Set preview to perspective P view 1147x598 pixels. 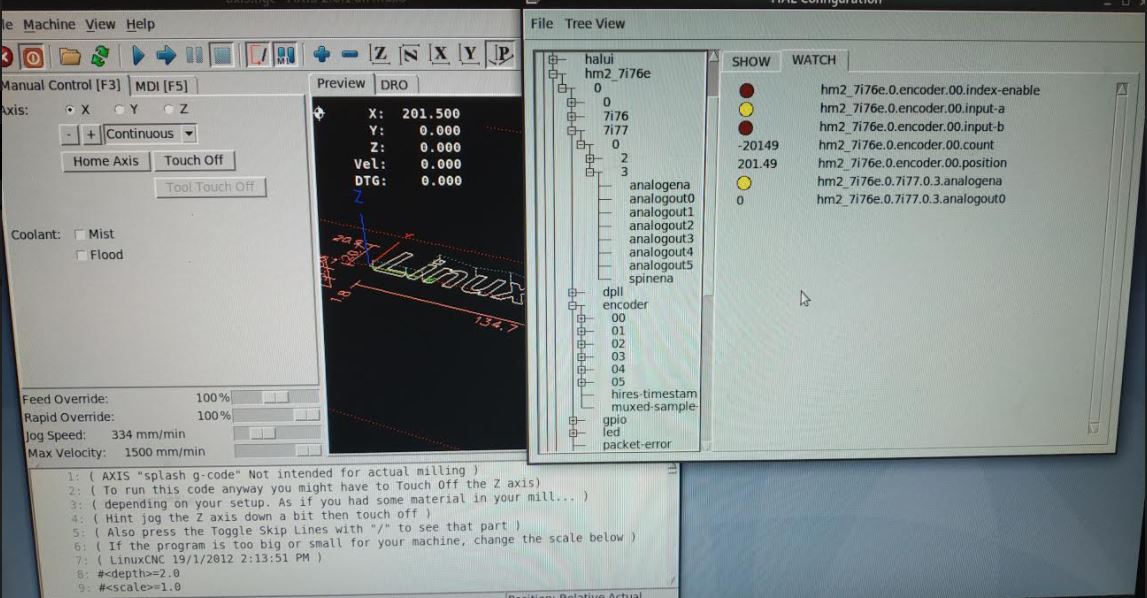click(502, 54)
